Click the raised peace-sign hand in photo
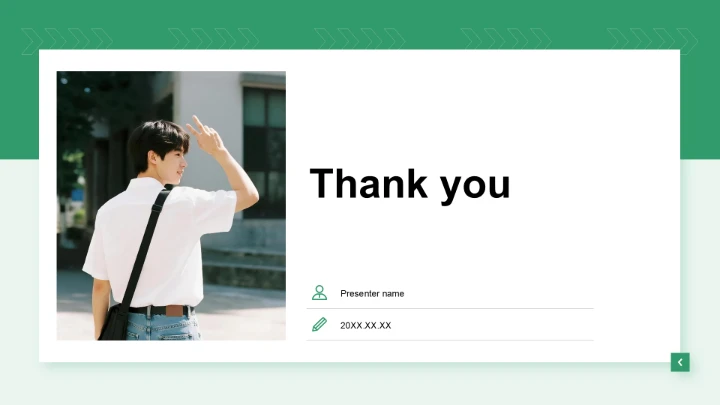Image resolution: width=720 pixels, height=405 pixels. 206,135
